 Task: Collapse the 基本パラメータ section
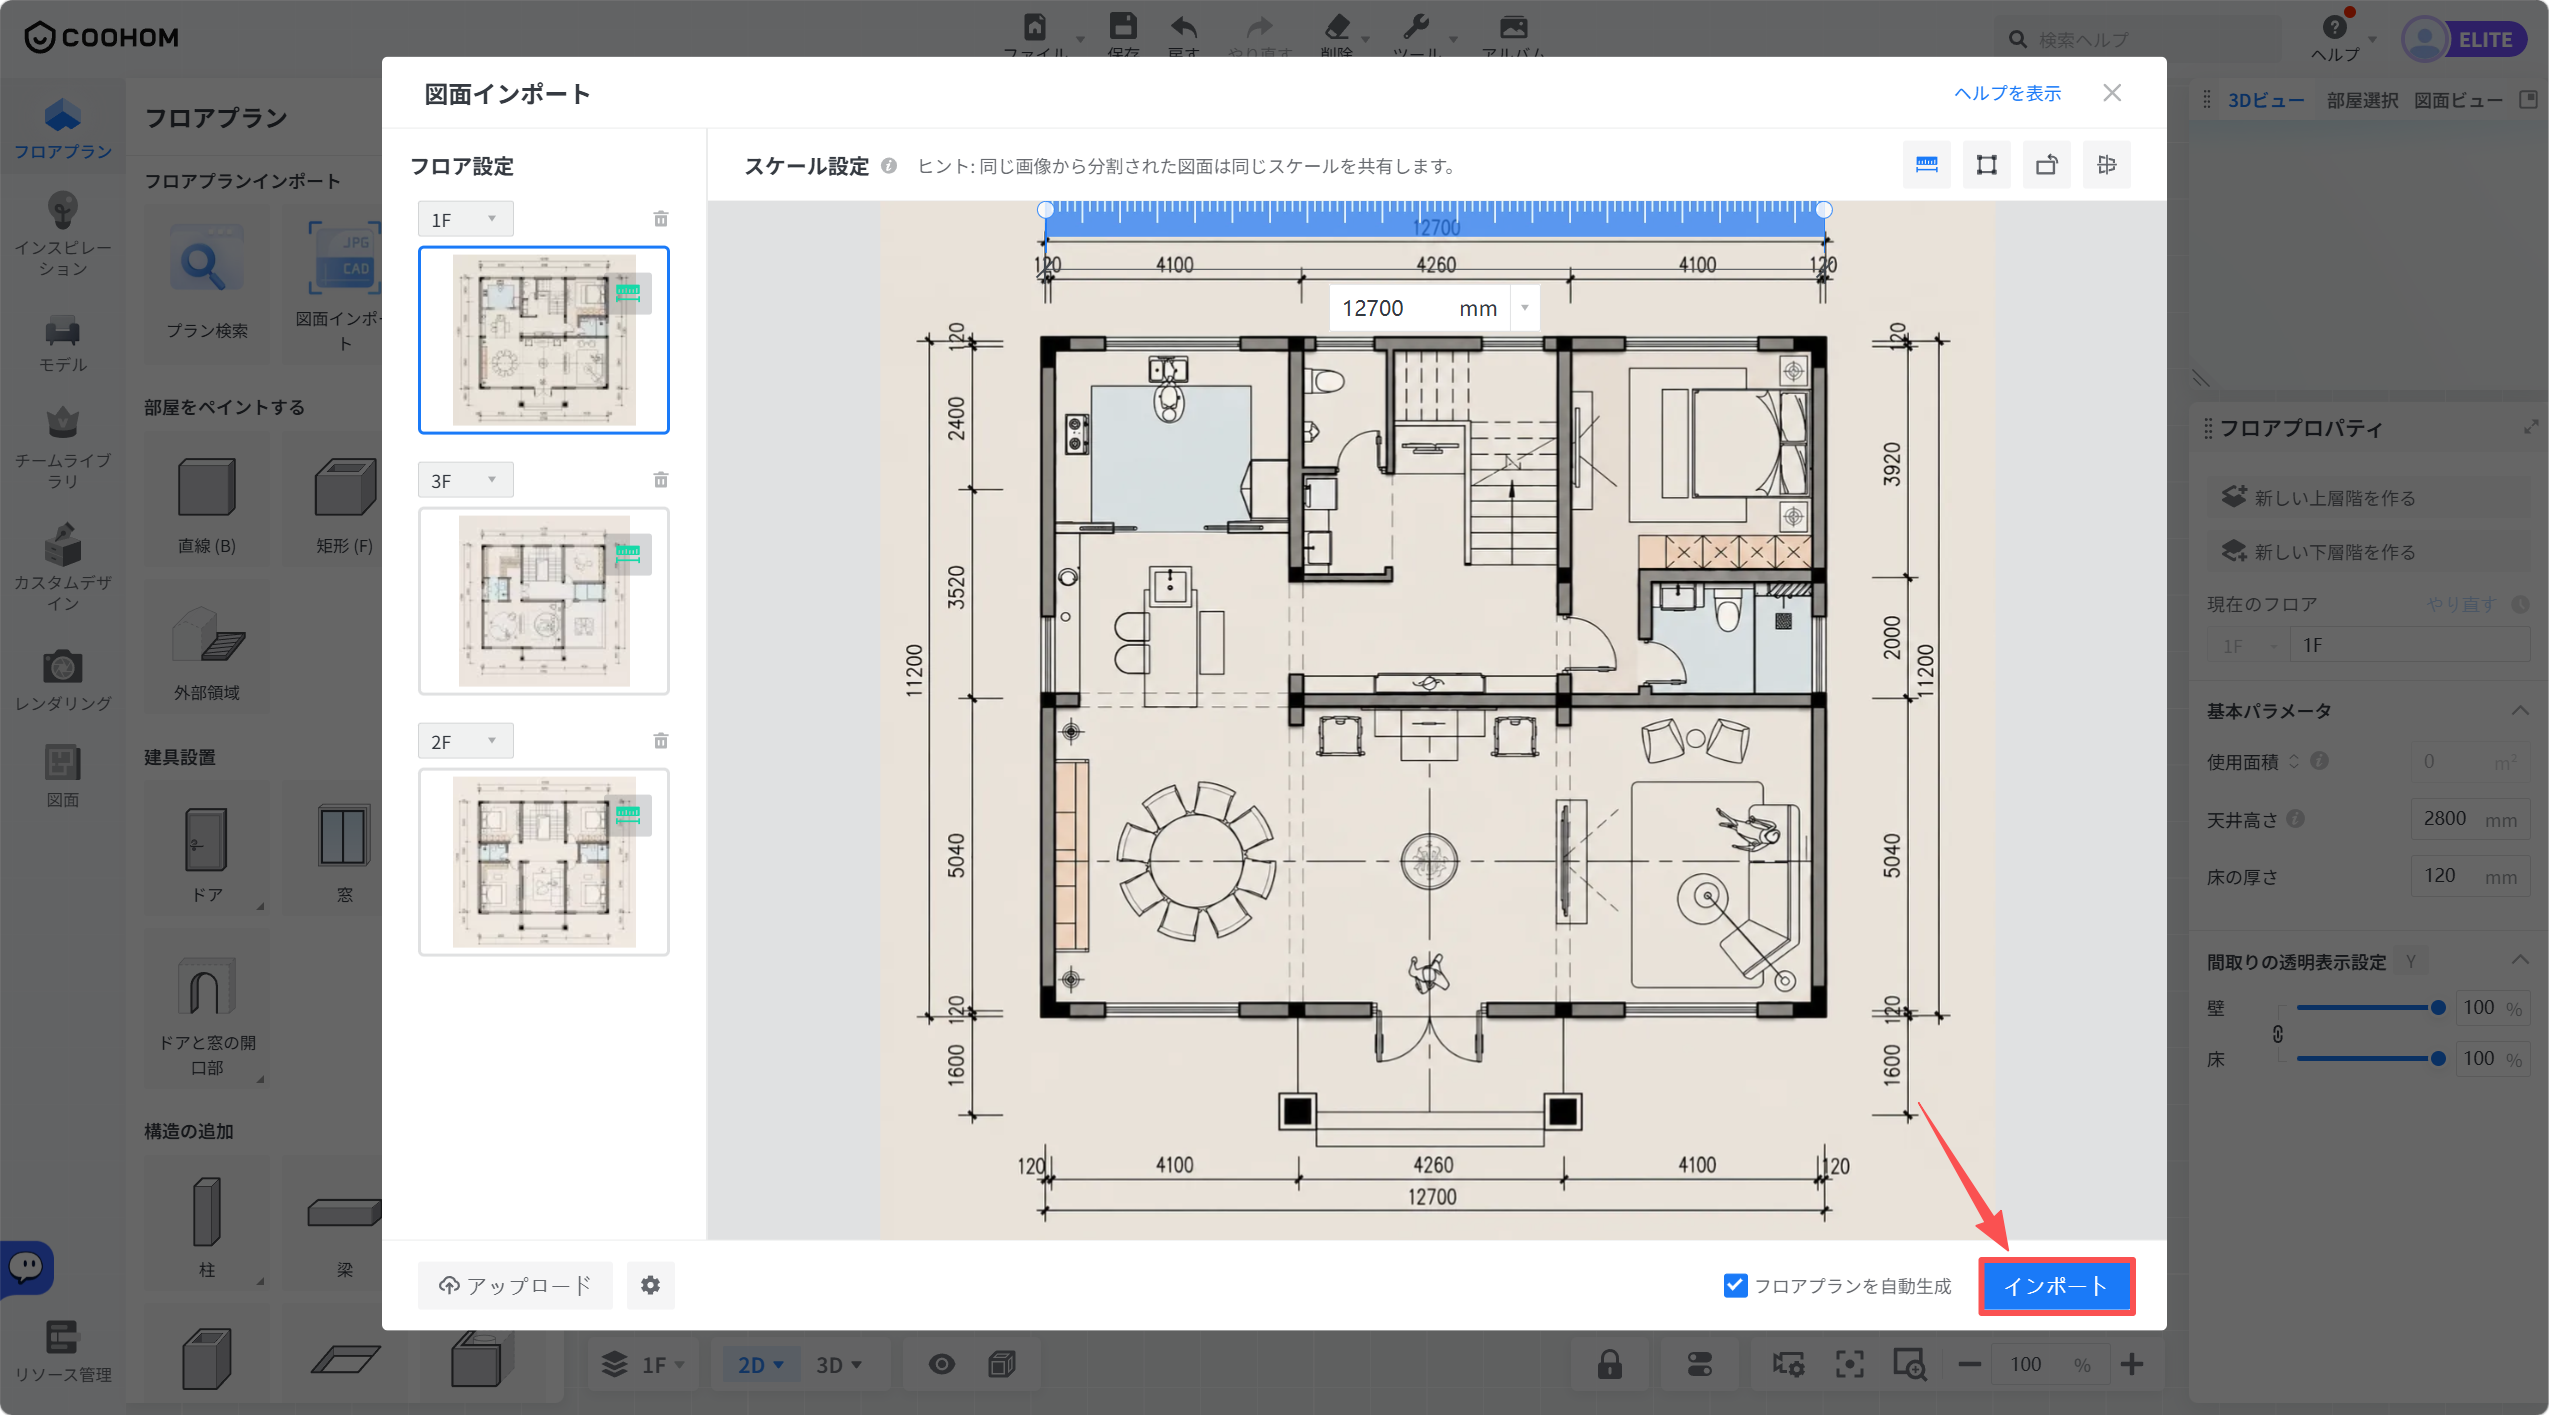click(2519, 711)
